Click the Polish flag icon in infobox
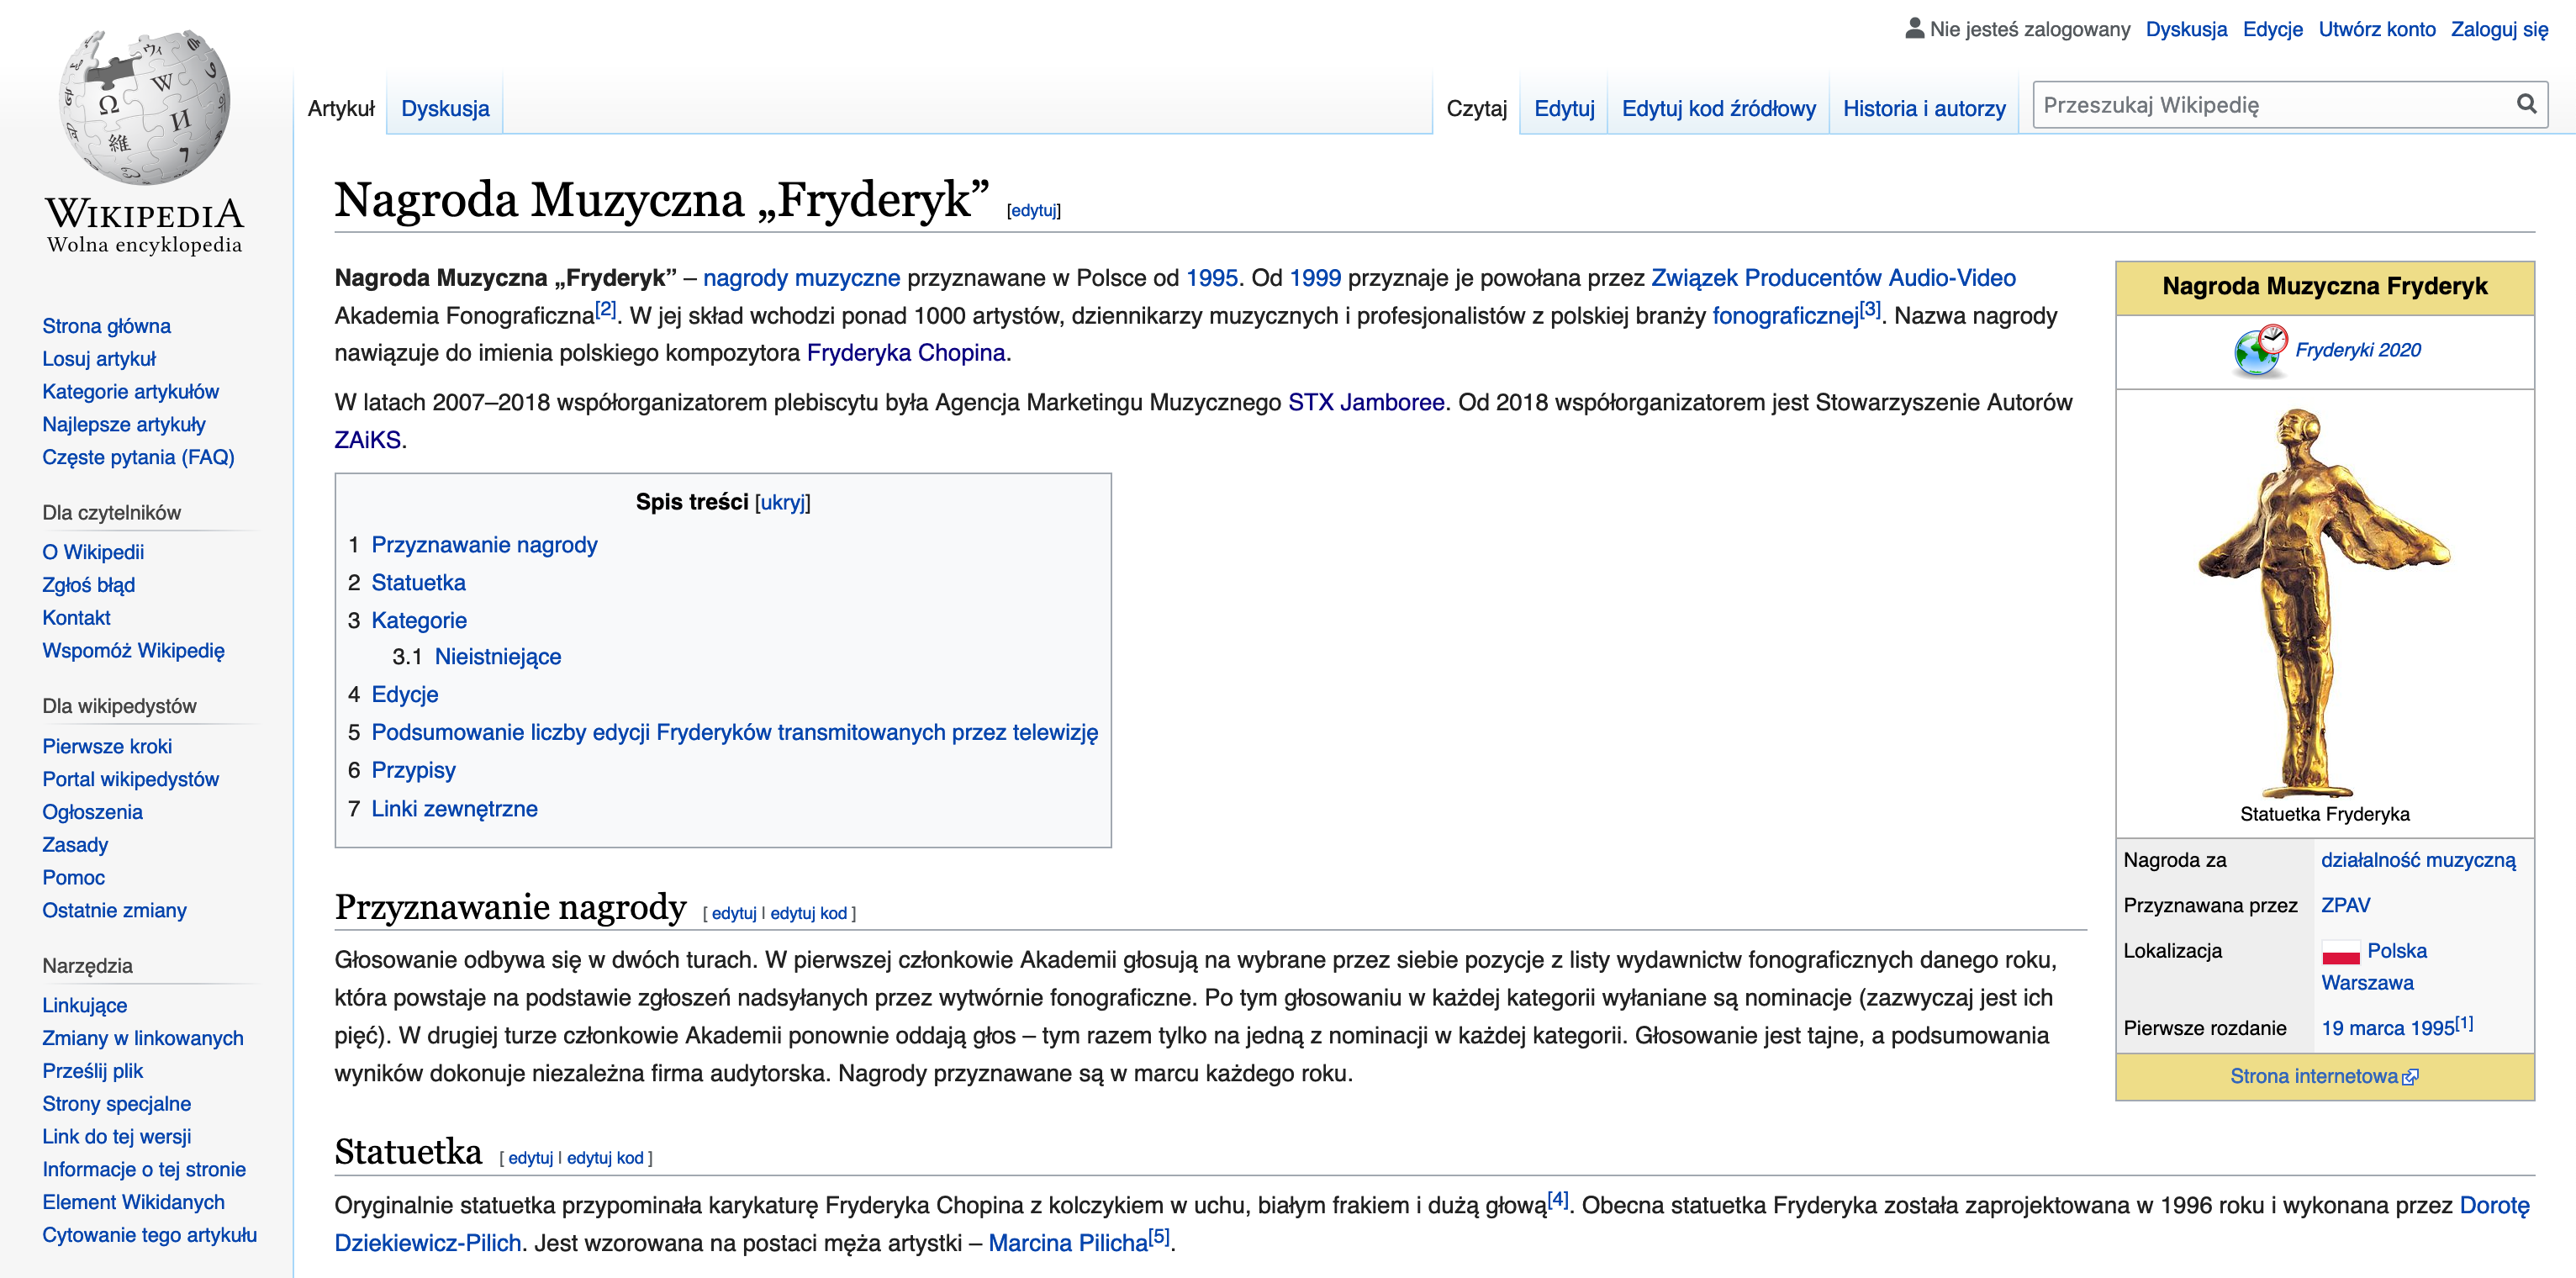The width and height of the screenshot is (2576, 1278). [2340, 952]
